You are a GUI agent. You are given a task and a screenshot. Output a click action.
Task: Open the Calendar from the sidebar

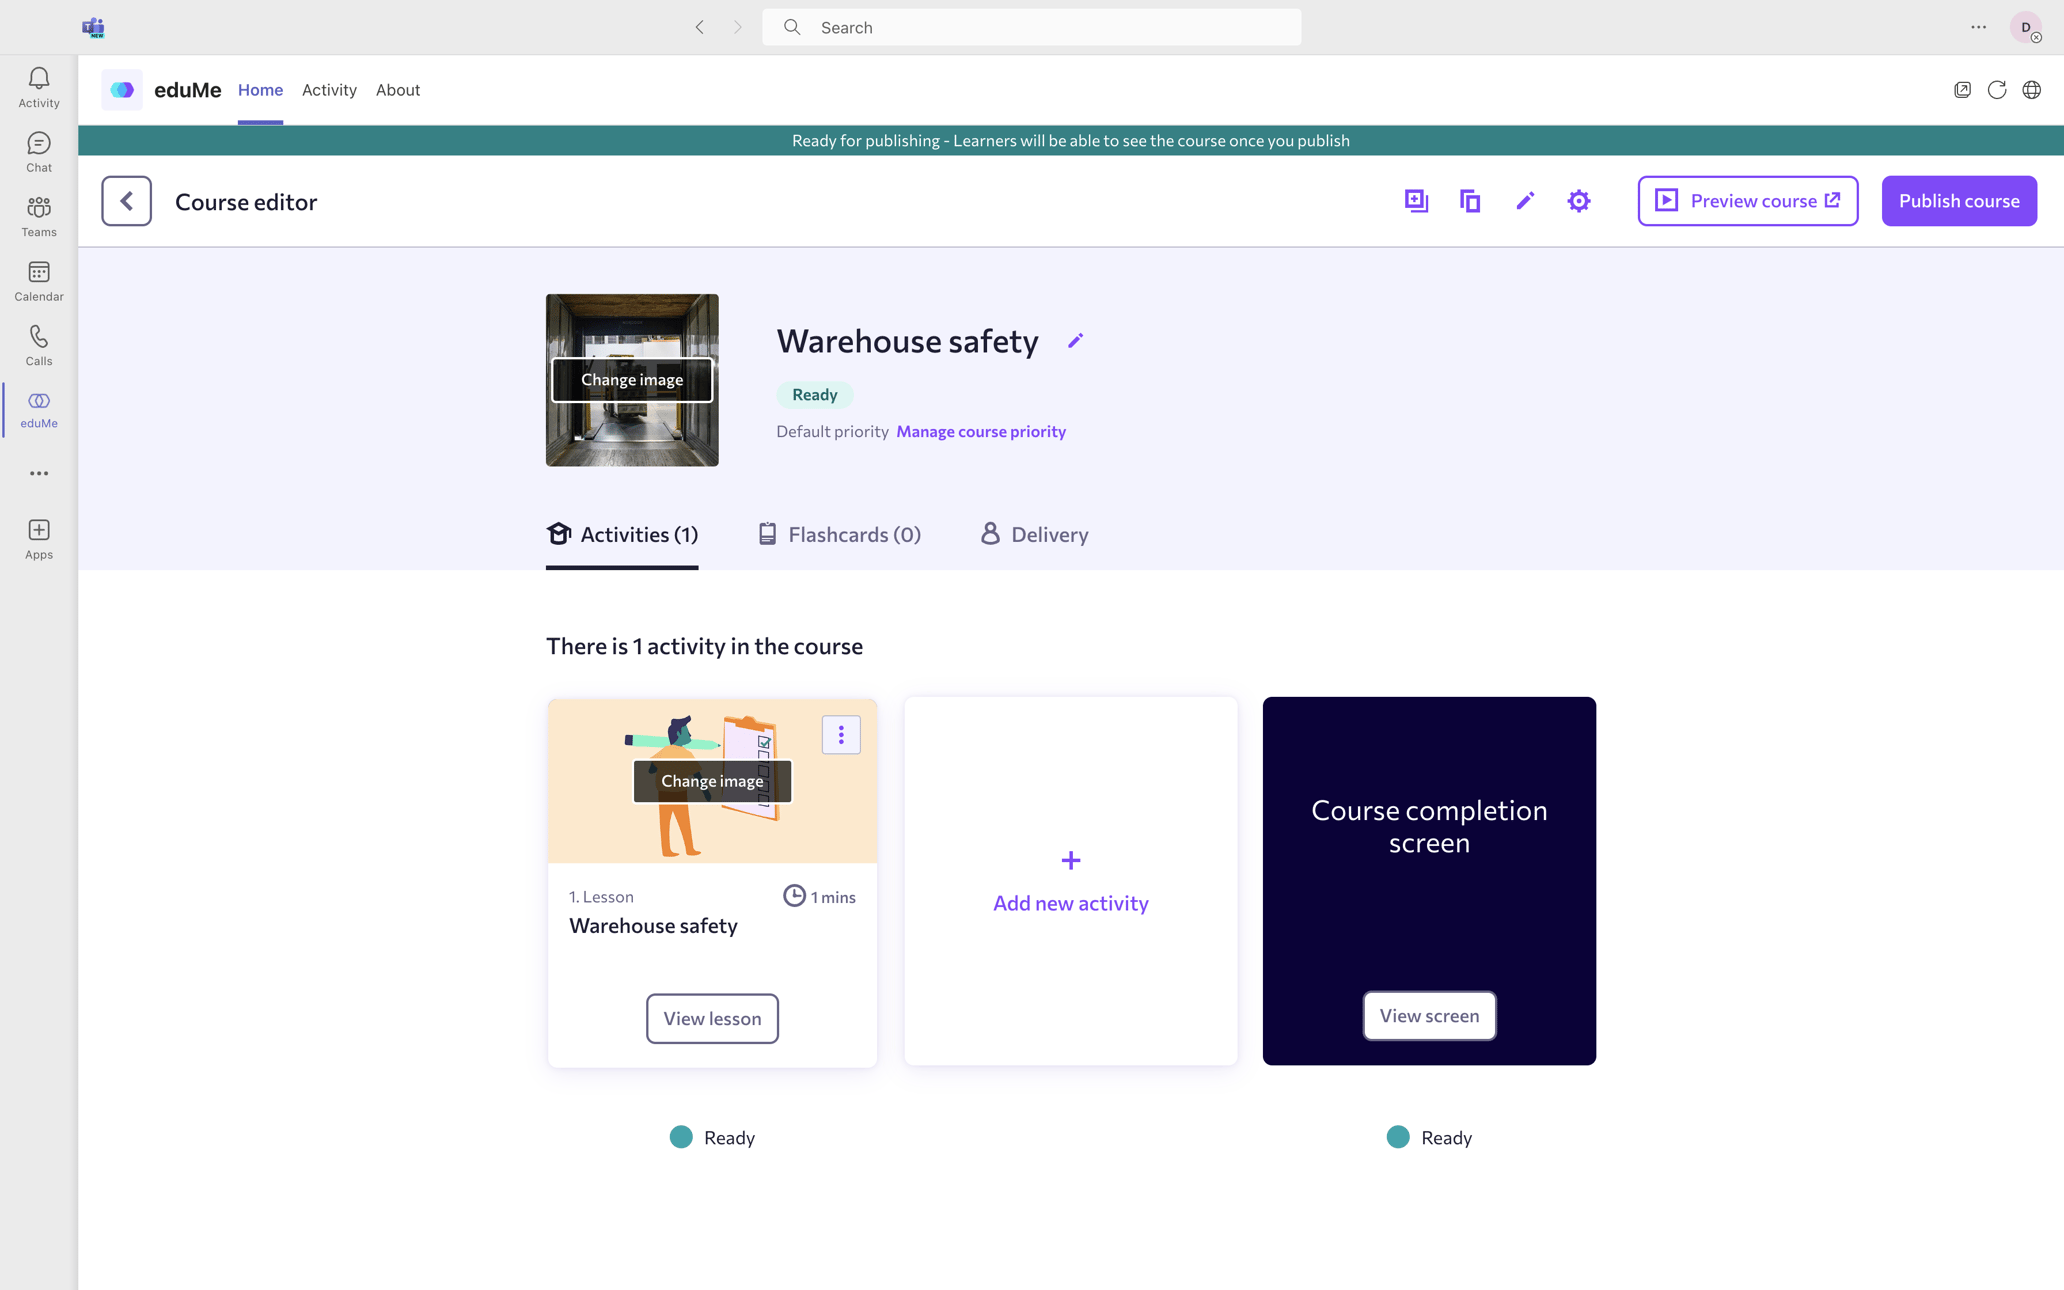38,279
